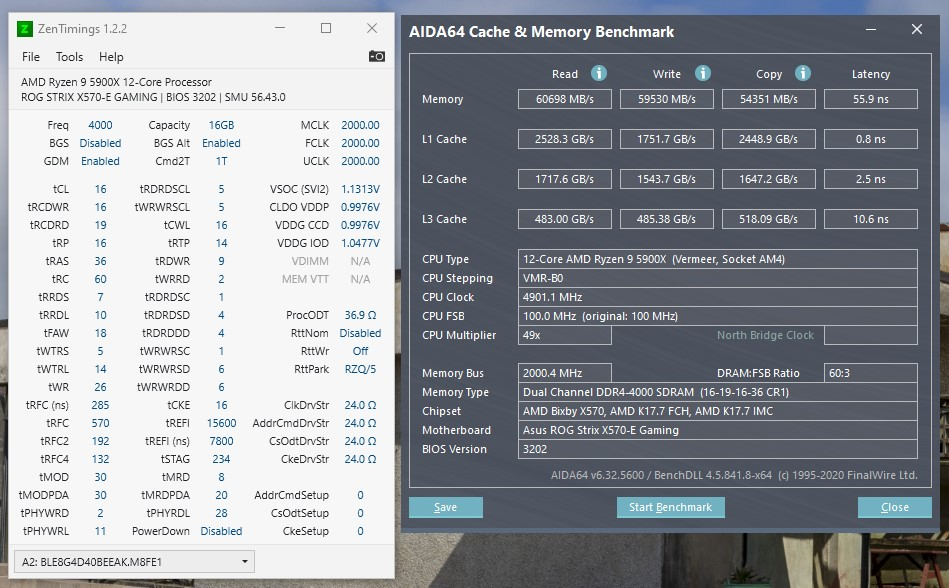
Task: Open the Help menu in ZenTimings
Action: pyautogui.click(x=111, y=57)
